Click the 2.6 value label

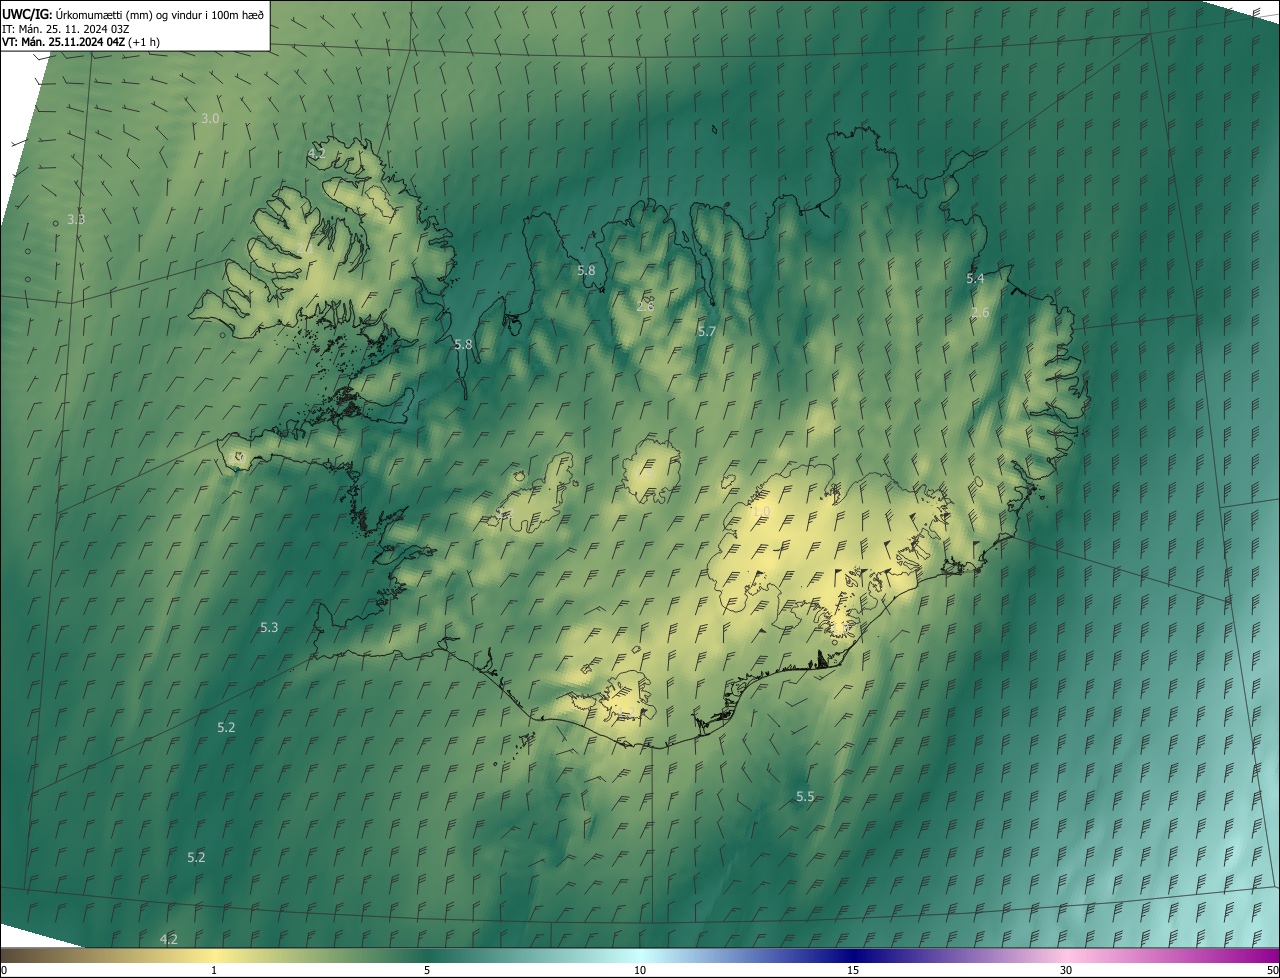click(980, 313)
